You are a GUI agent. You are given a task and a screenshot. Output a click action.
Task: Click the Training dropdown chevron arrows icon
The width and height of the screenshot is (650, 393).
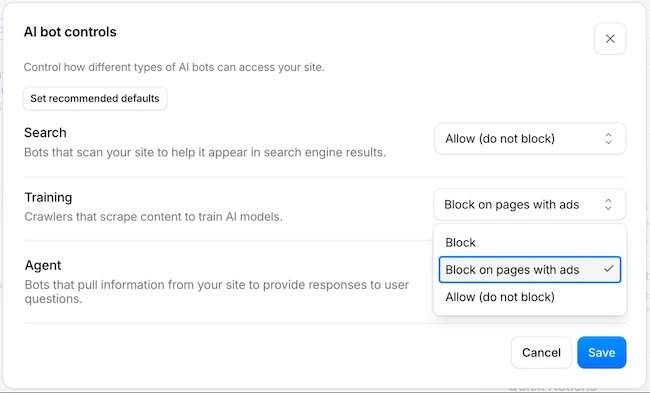tap(608, 204)
